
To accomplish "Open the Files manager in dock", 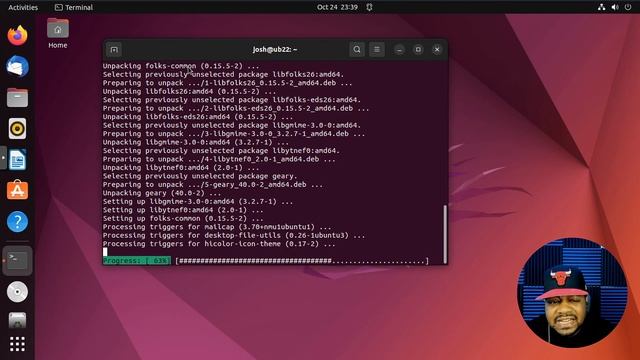I will point(17,98).
